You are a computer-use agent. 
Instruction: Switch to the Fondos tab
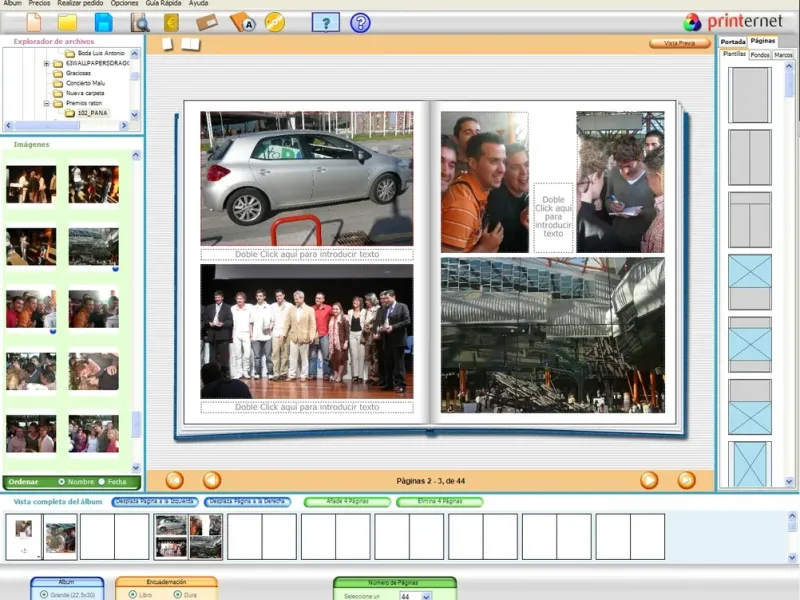point(760,55)
